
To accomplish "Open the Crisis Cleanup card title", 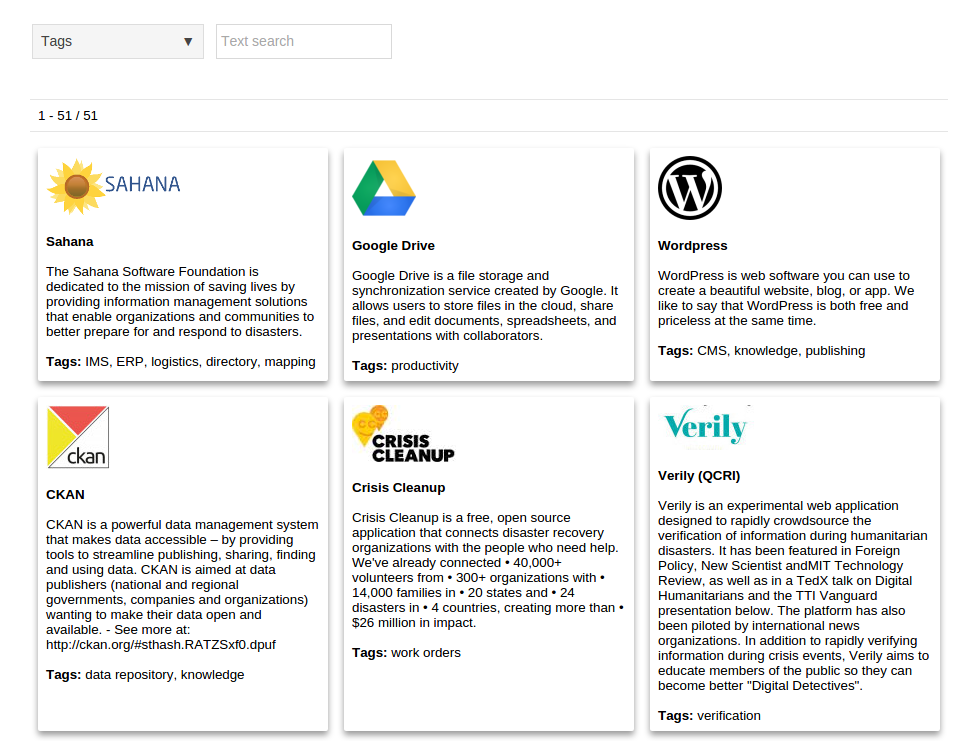I will [x=399, y=488].
